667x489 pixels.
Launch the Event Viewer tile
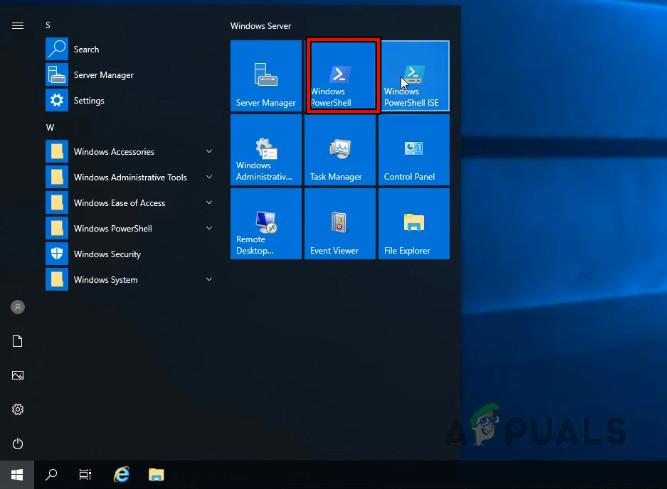[x=340, y=224]
